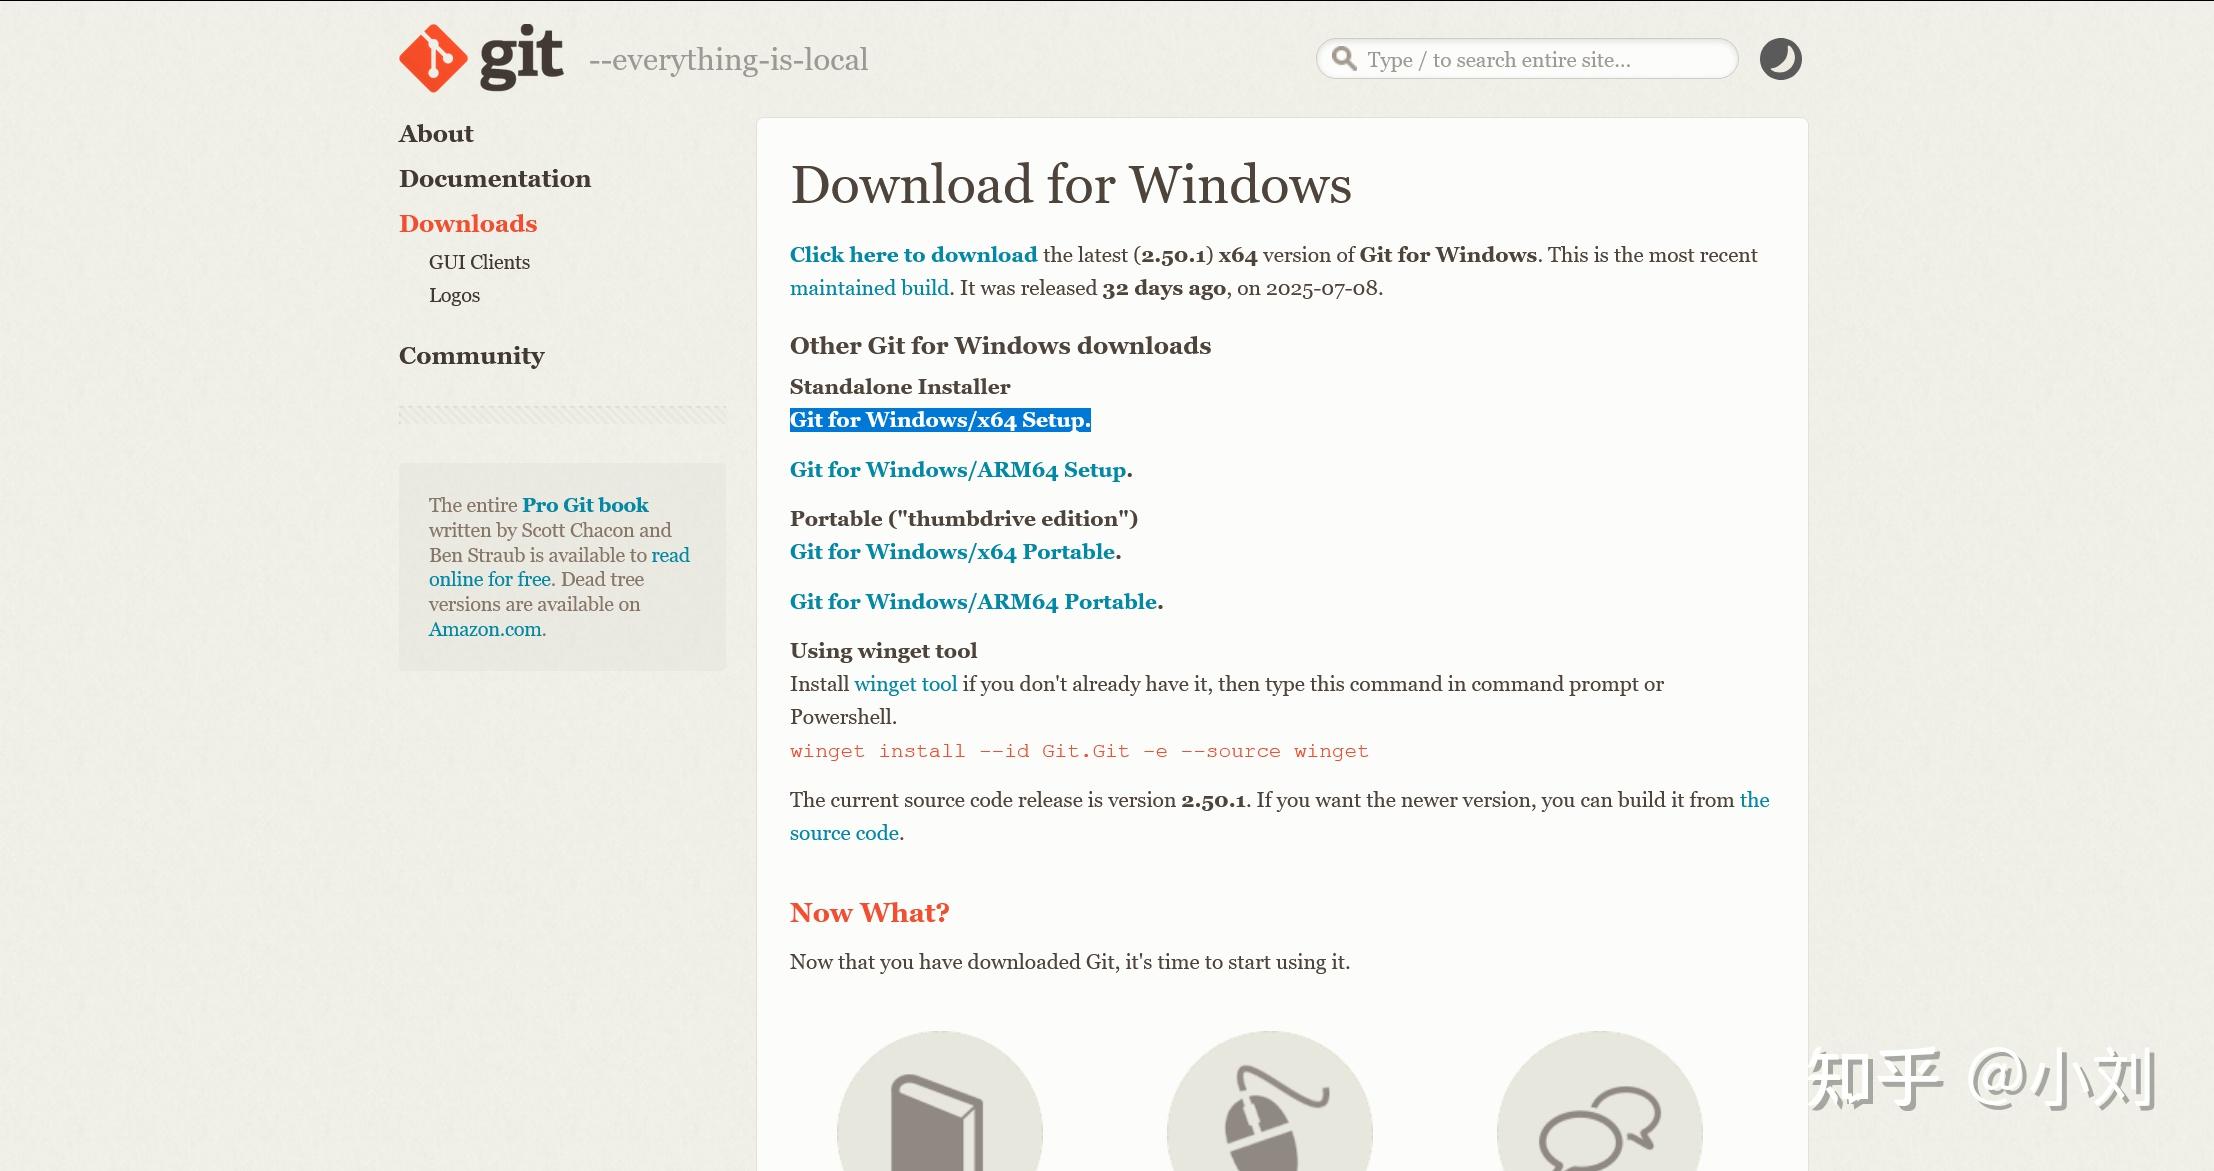Open the winget tool link
Screen dimensions: 2214x1171
905,683
